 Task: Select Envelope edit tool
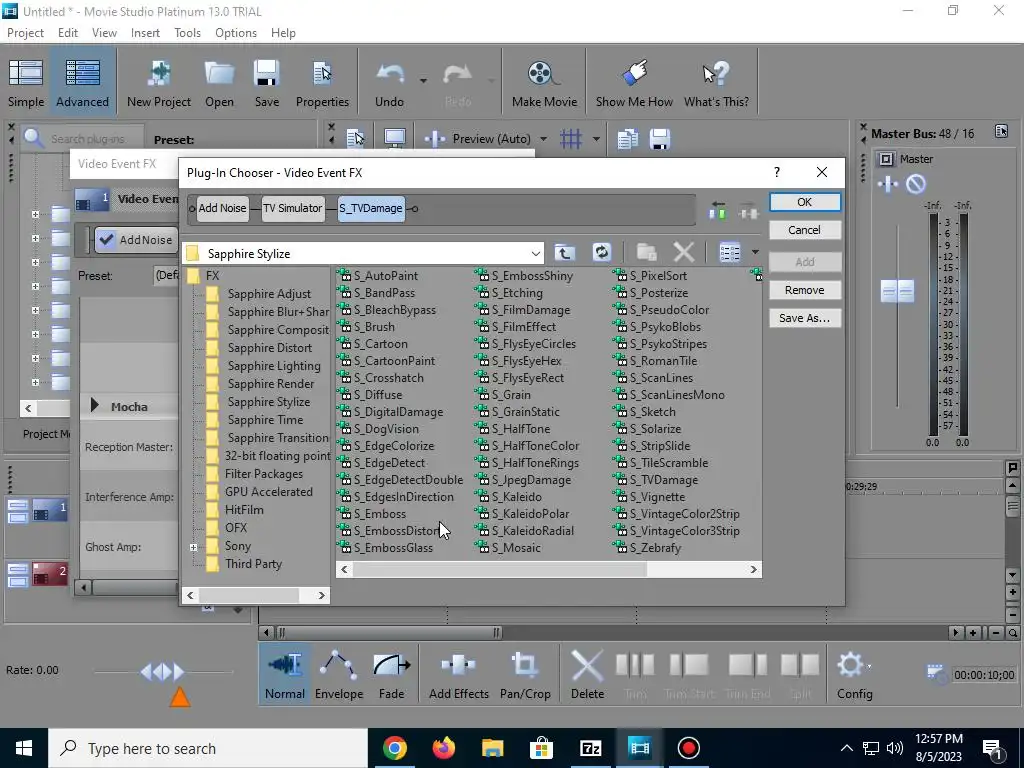(x=339, y=675)
